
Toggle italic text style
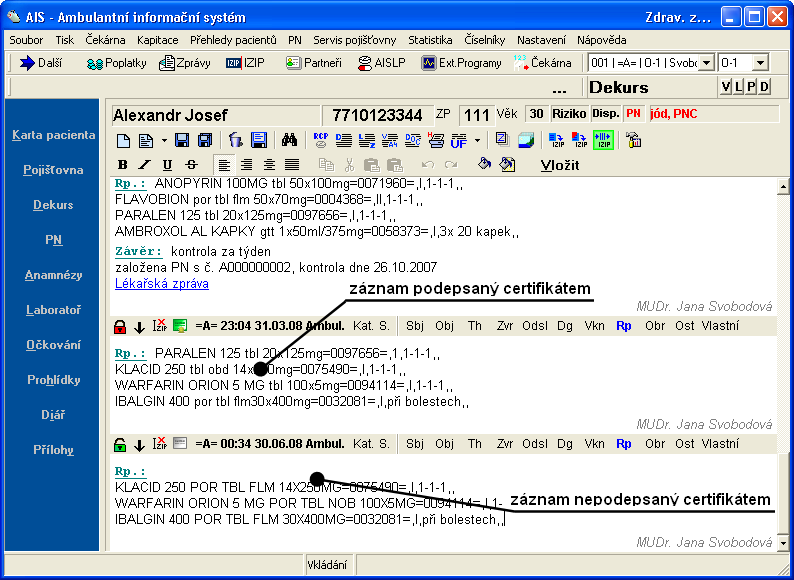[x=145, y=165]
